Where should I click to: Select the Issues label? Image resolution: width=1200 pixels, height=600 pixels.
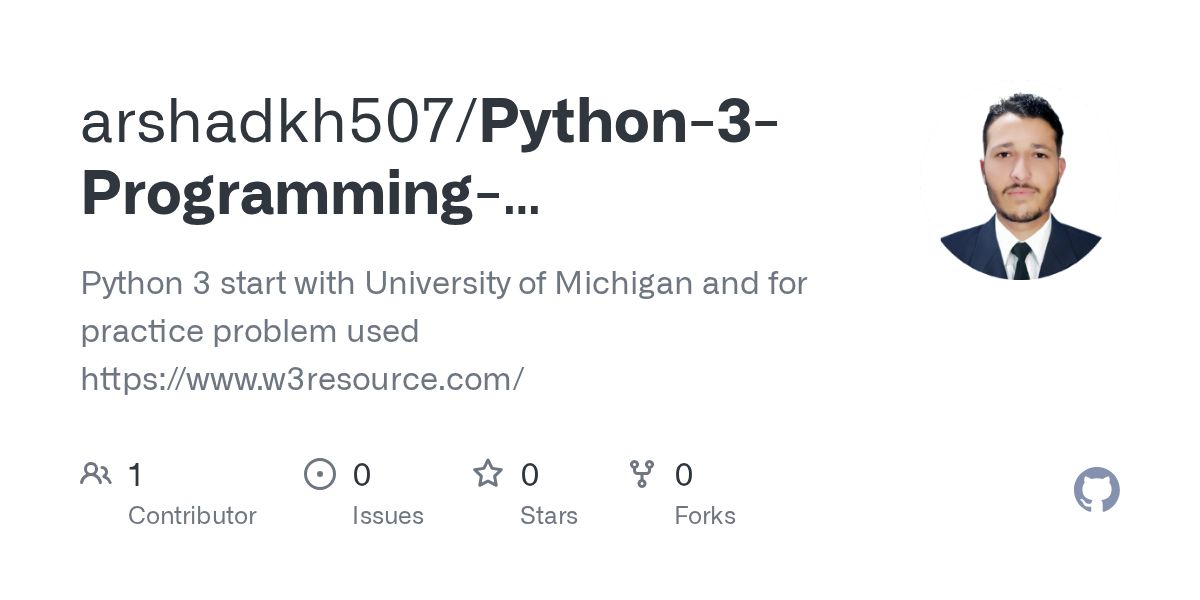tap(388, 516)
